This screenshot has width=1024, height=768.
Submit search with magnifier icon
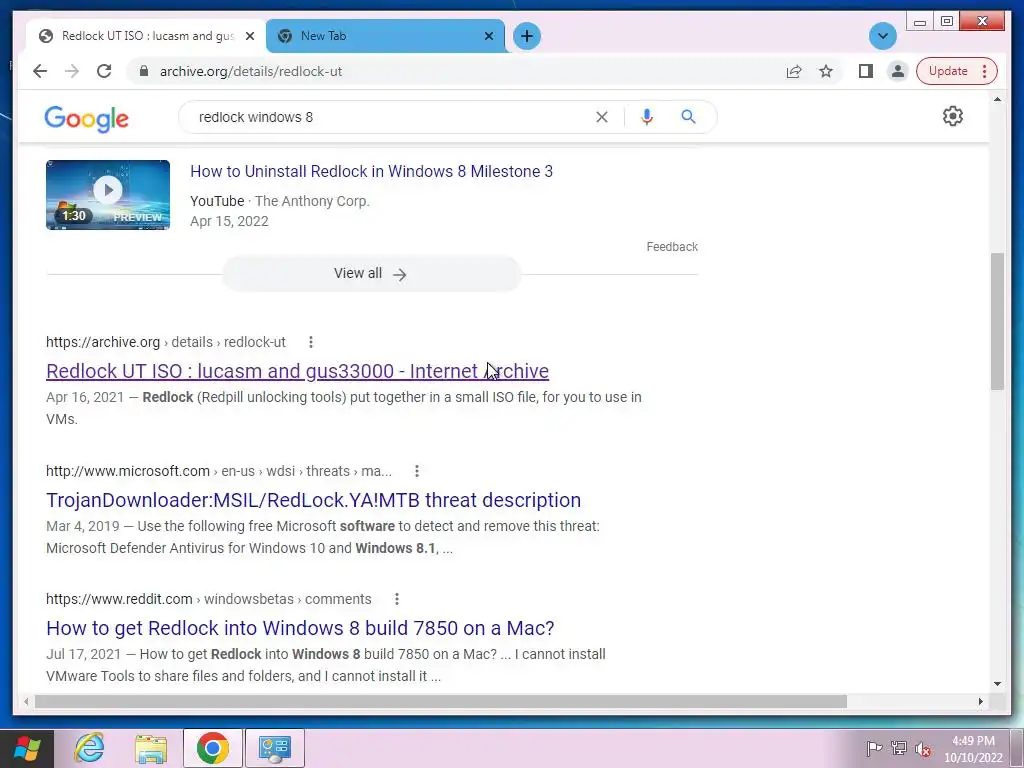click(688, 117)
